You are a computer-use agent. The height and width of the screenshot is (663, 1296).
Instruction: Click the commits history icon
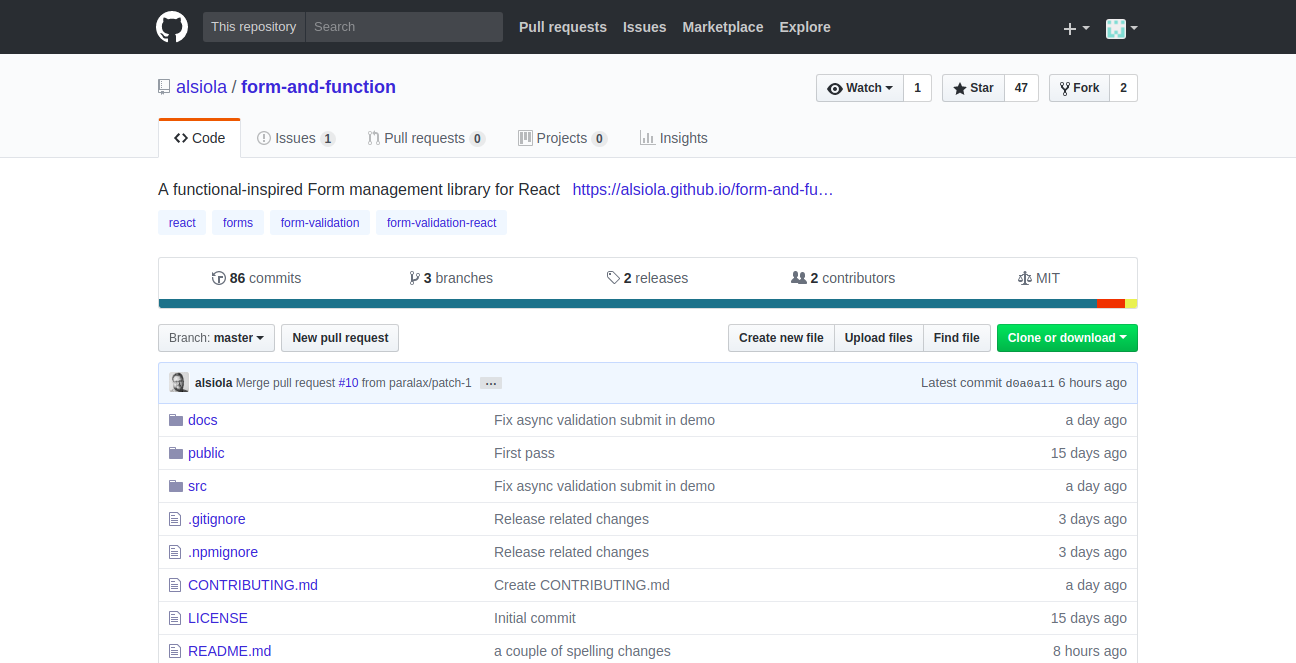pos(219,278)
